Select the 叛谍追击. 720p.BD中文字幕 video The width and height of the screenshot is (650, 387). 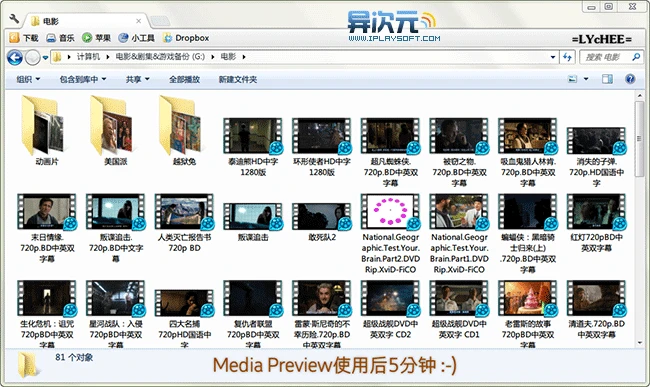tap(116, 228)
